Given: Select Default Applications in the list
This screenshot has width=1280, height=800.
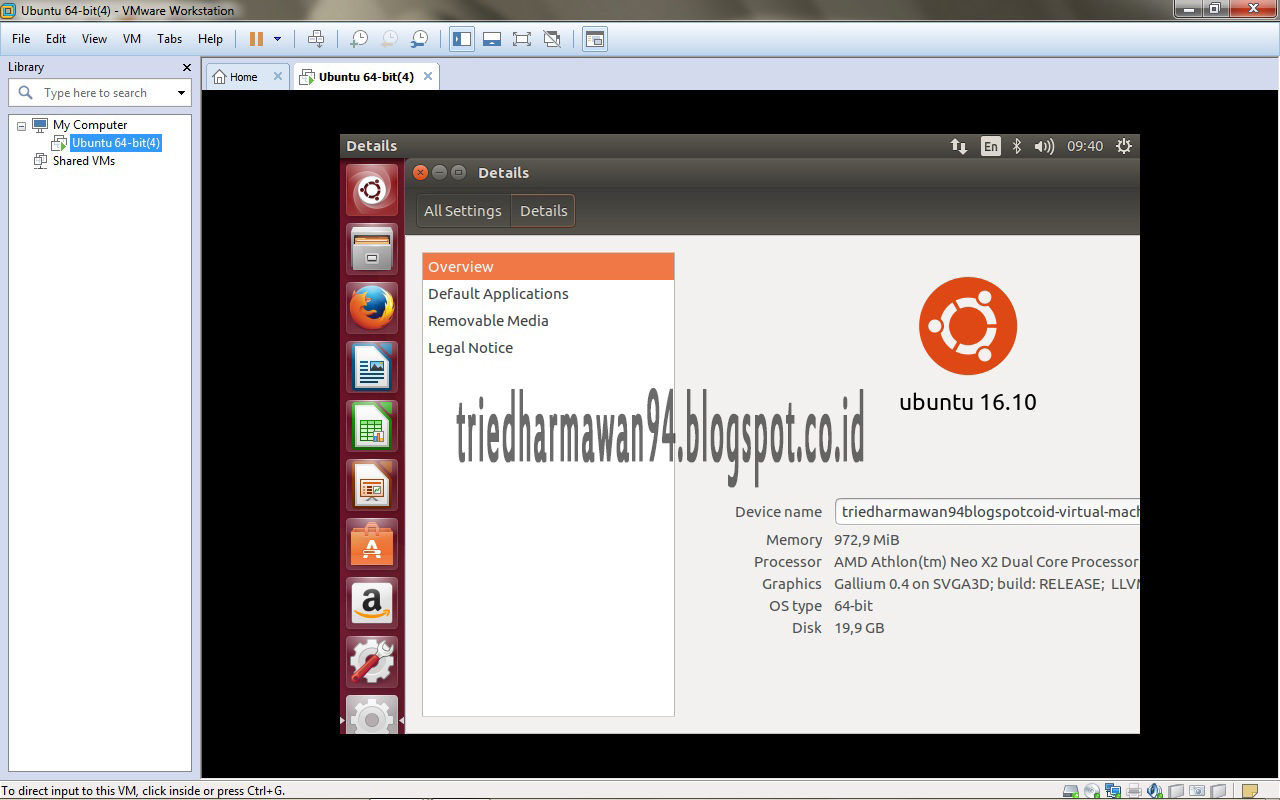Looking at the screenshot, I should [x=548, y=294].
